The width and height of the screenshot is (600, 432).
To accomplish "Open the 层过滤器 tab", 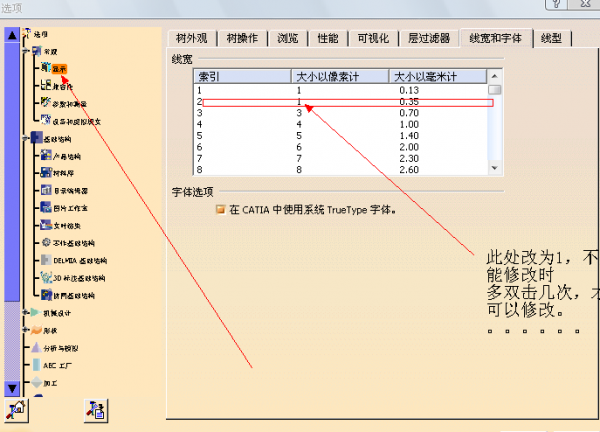I will point(429,38).
